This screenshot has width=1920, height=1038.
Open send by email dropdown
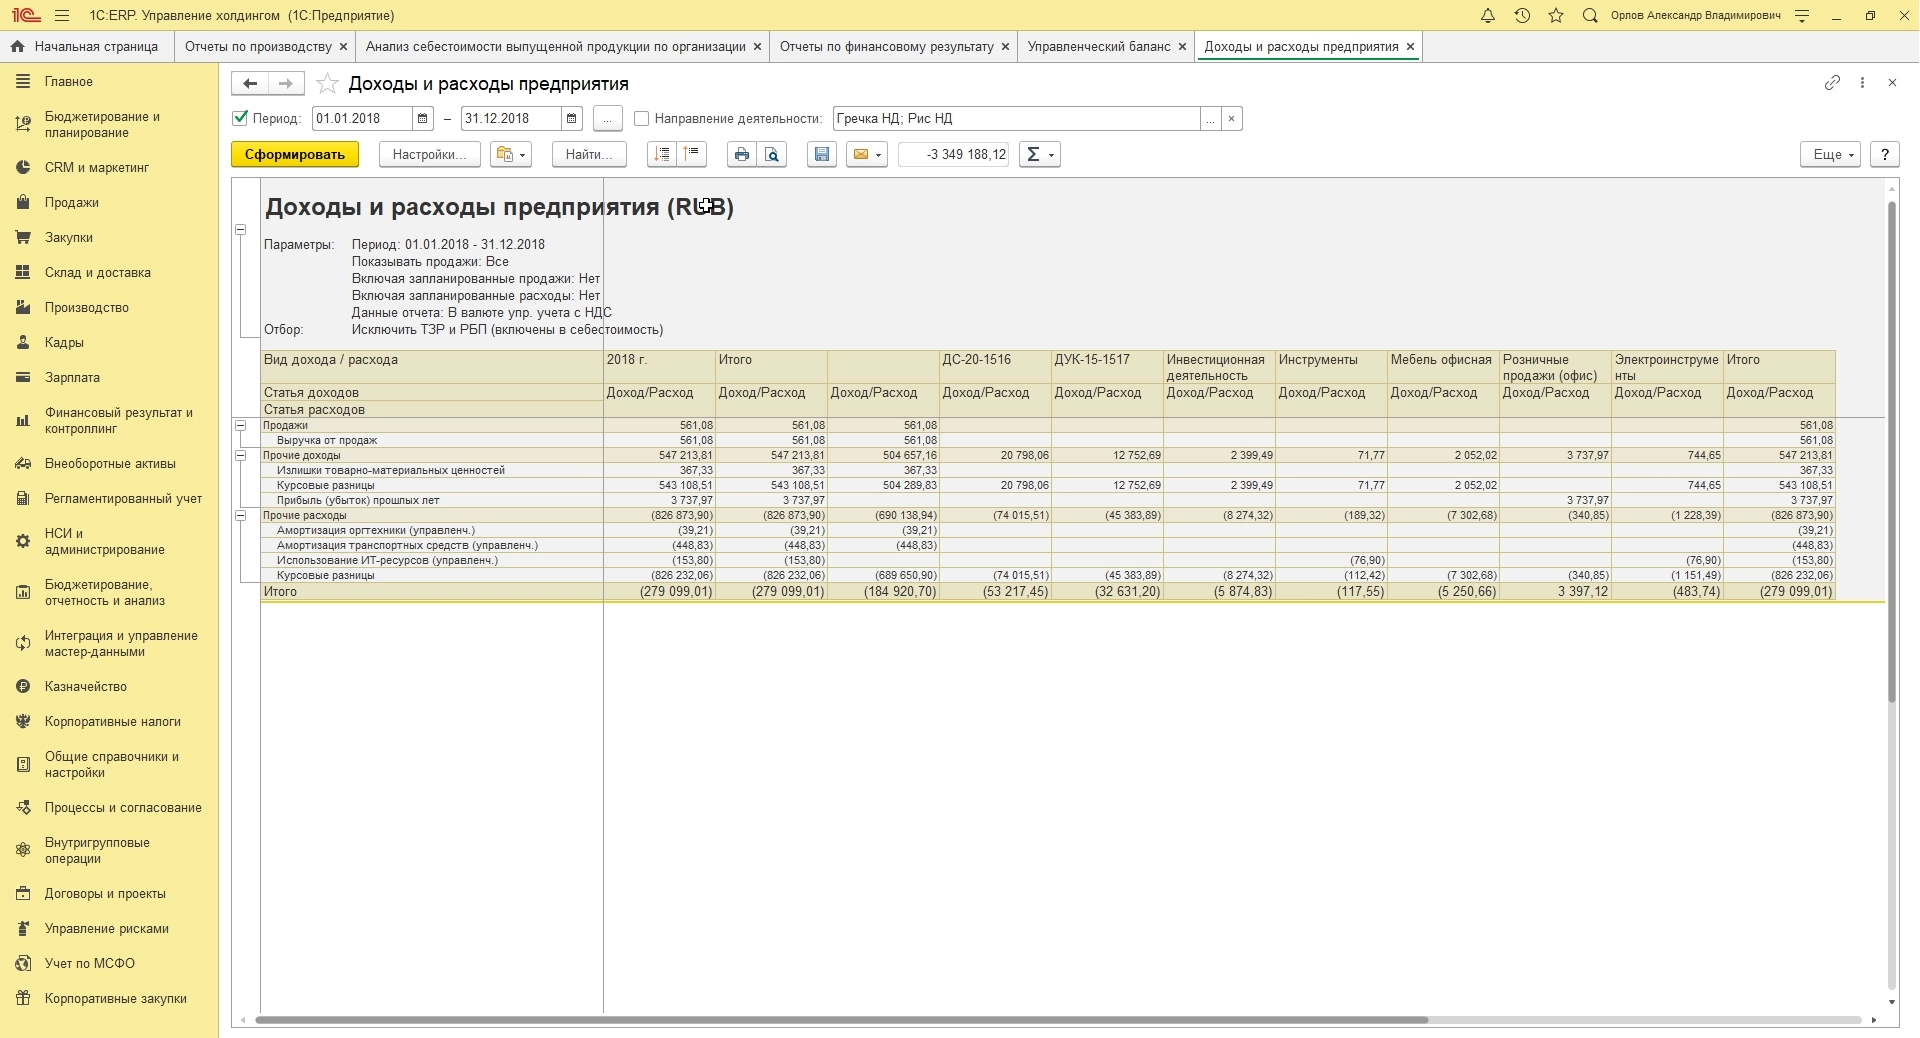(867, 155)
